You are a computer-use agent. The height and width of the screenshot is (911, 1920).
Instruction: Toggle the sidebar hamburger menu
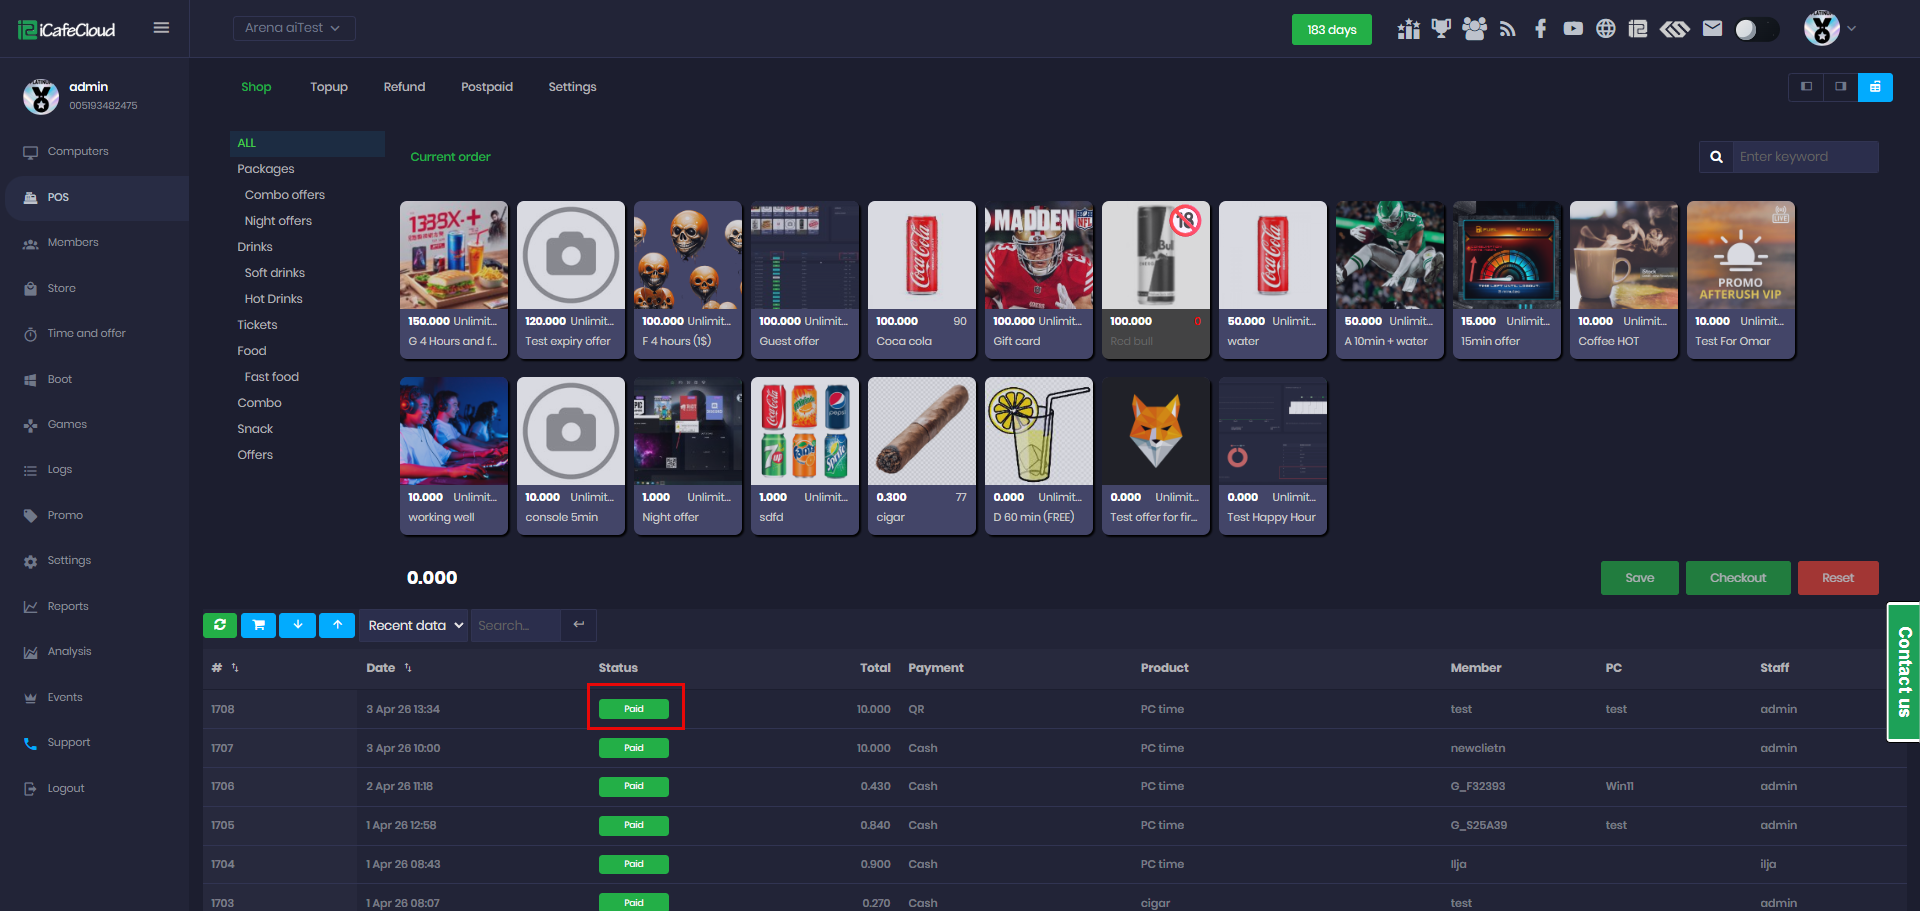click(x=161, y=28)
